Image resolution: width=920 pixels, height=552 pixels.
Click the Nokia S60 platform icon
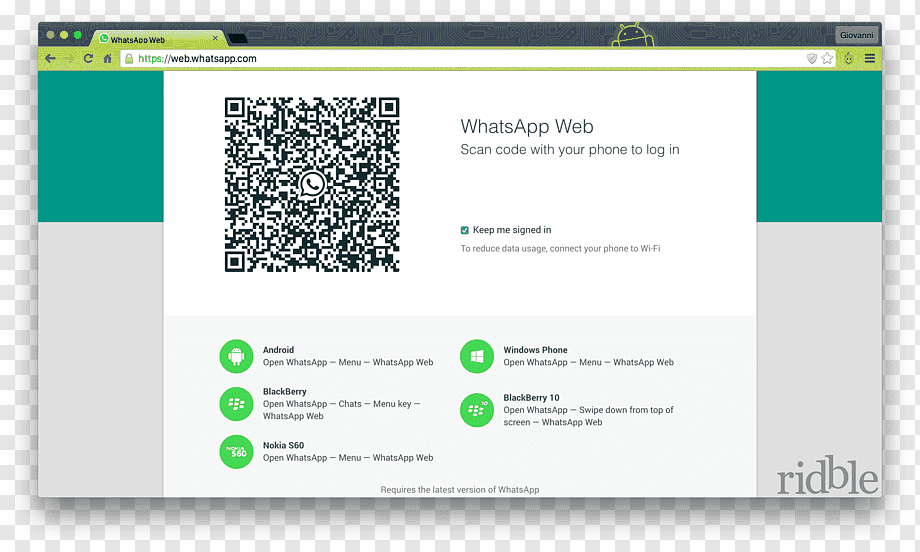236,452
